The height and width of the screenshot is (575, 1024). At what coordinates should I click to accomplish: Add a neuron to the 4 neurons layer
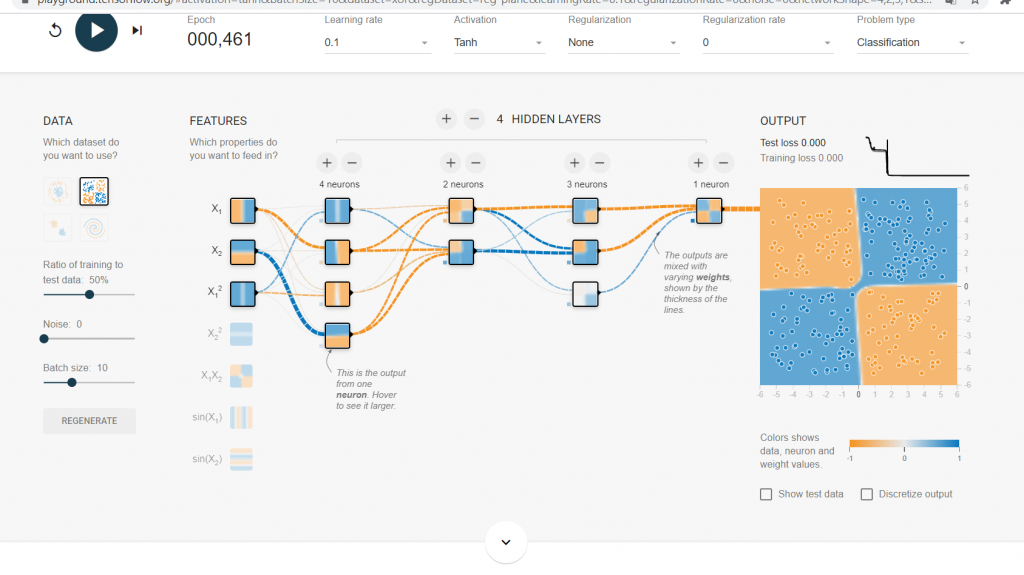(327, 163)
